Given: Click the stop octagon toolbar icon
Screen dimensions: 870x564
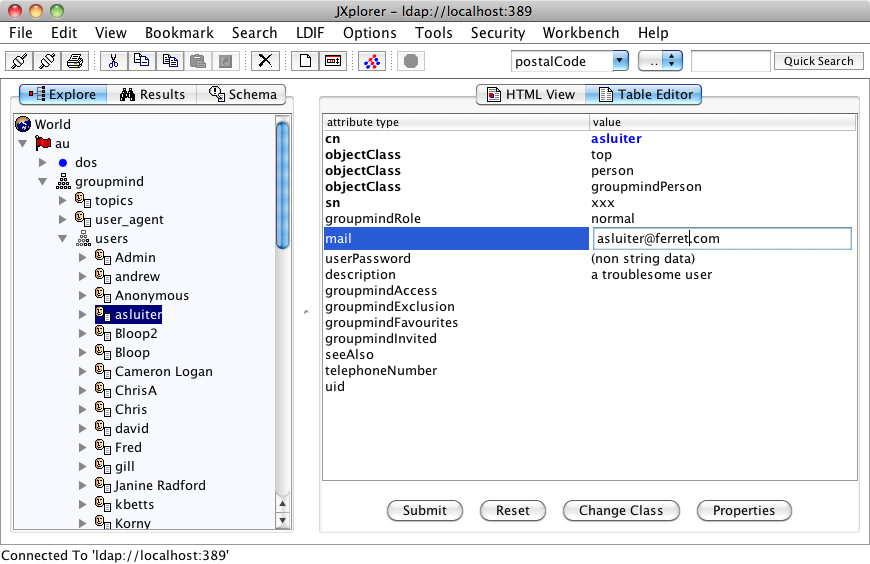Looking at the screenshot, I should coord(411,61).
